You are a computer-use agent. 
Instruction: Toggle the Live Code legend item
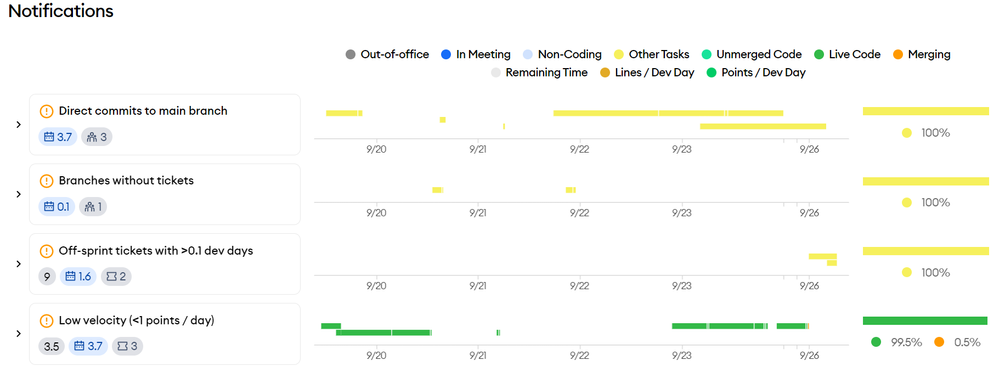click(847, 54)
